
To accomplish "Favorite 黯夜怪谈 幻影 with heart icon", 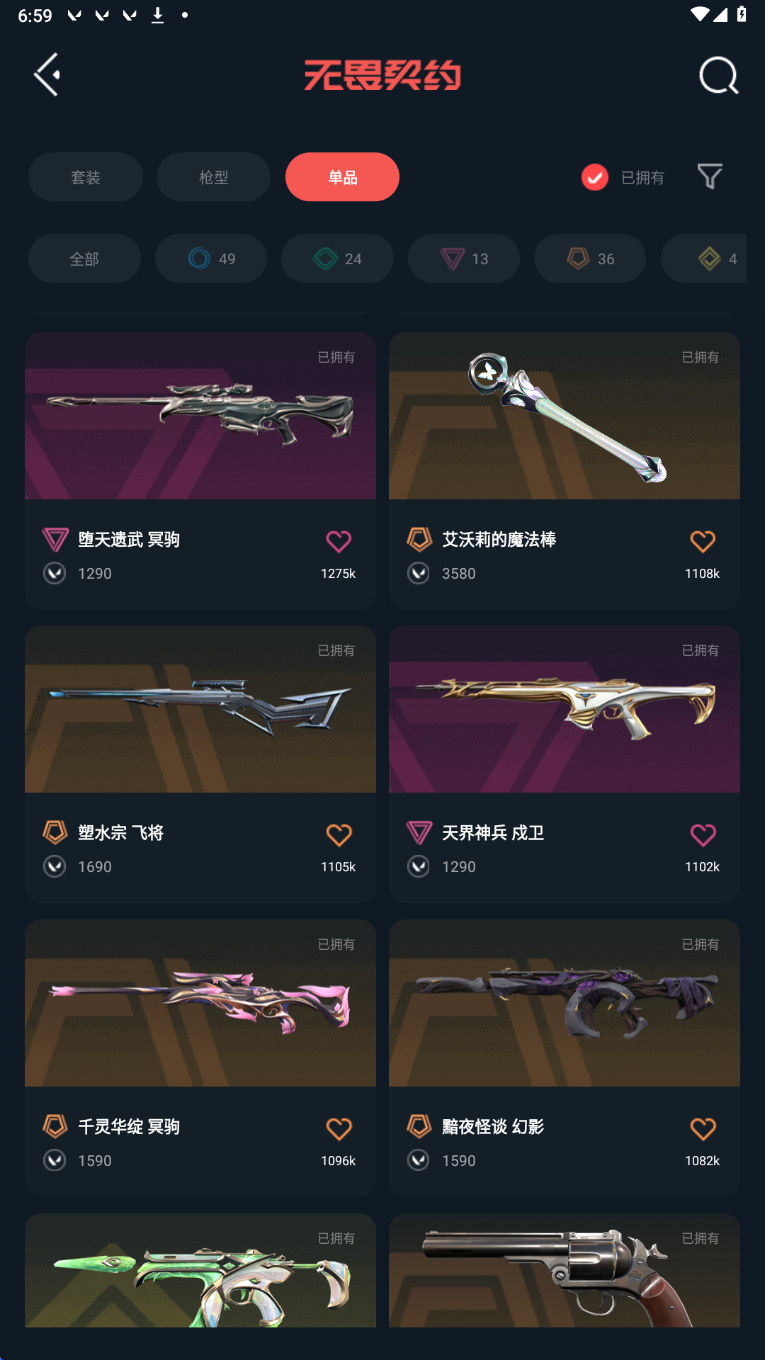I will click(703, 1129).
